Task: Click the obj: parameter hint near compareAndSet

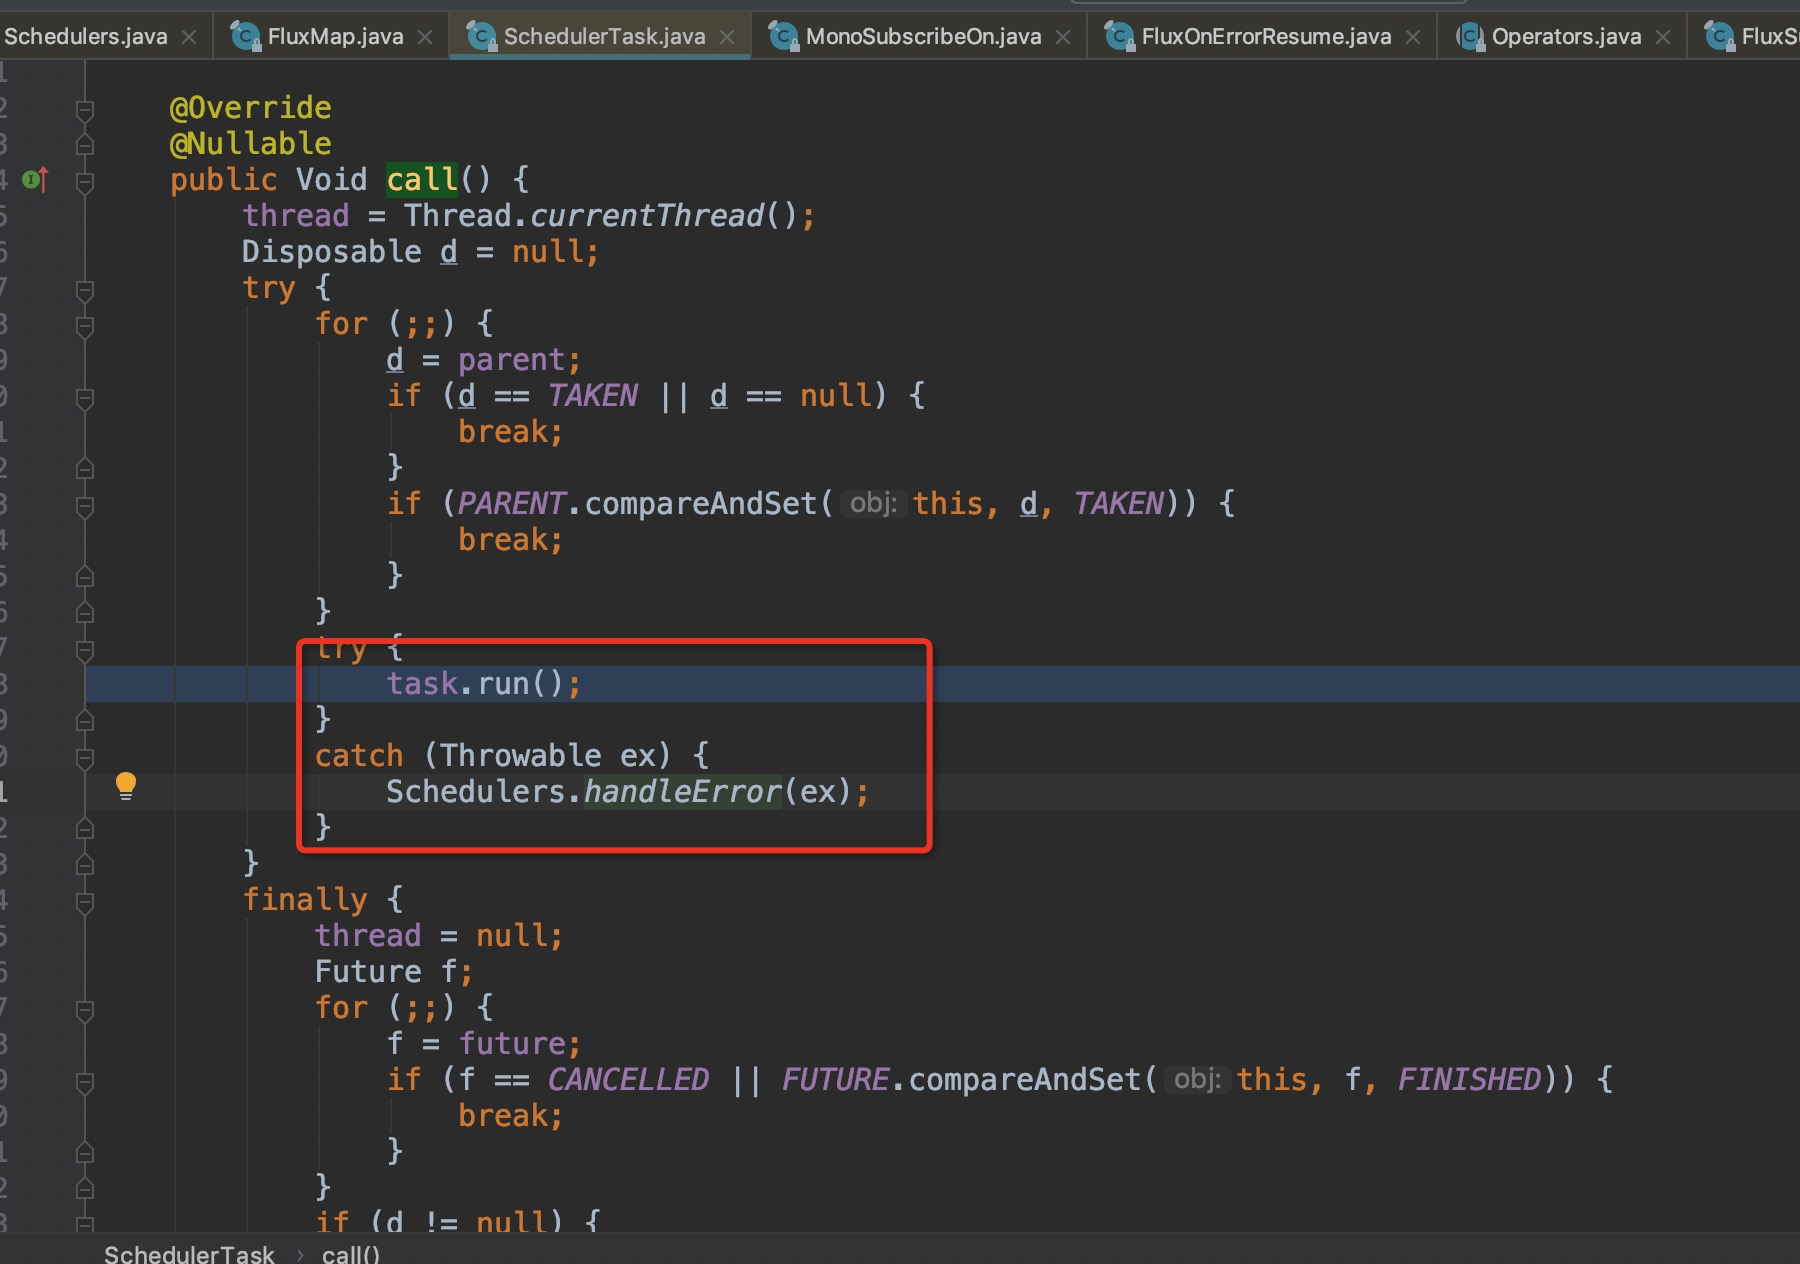Action: click(873, 503)
